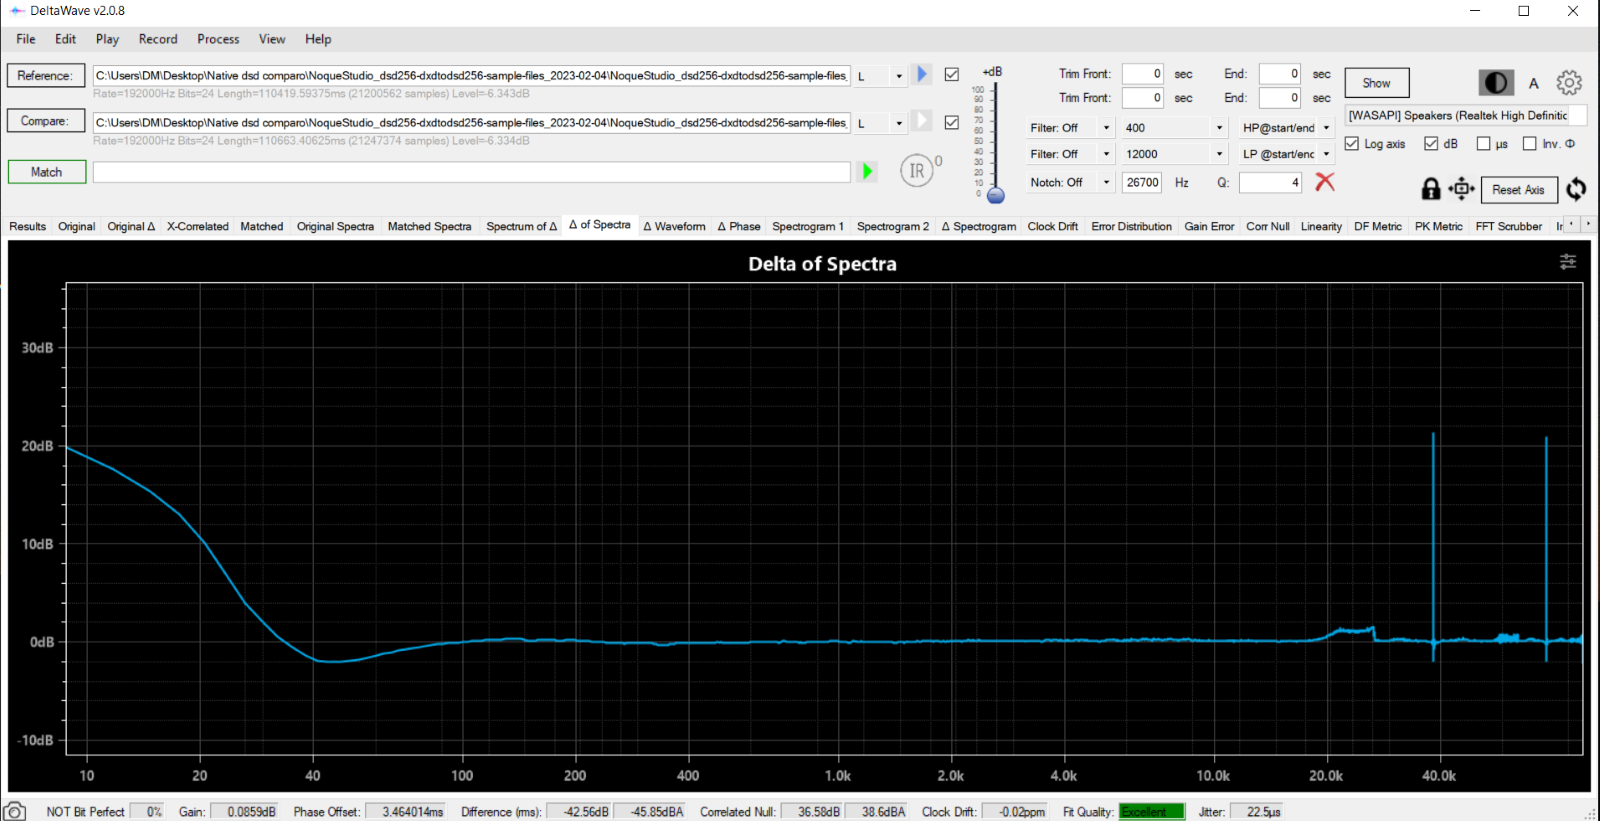Expand the reference channel L dropdown

tap(898, 76)
